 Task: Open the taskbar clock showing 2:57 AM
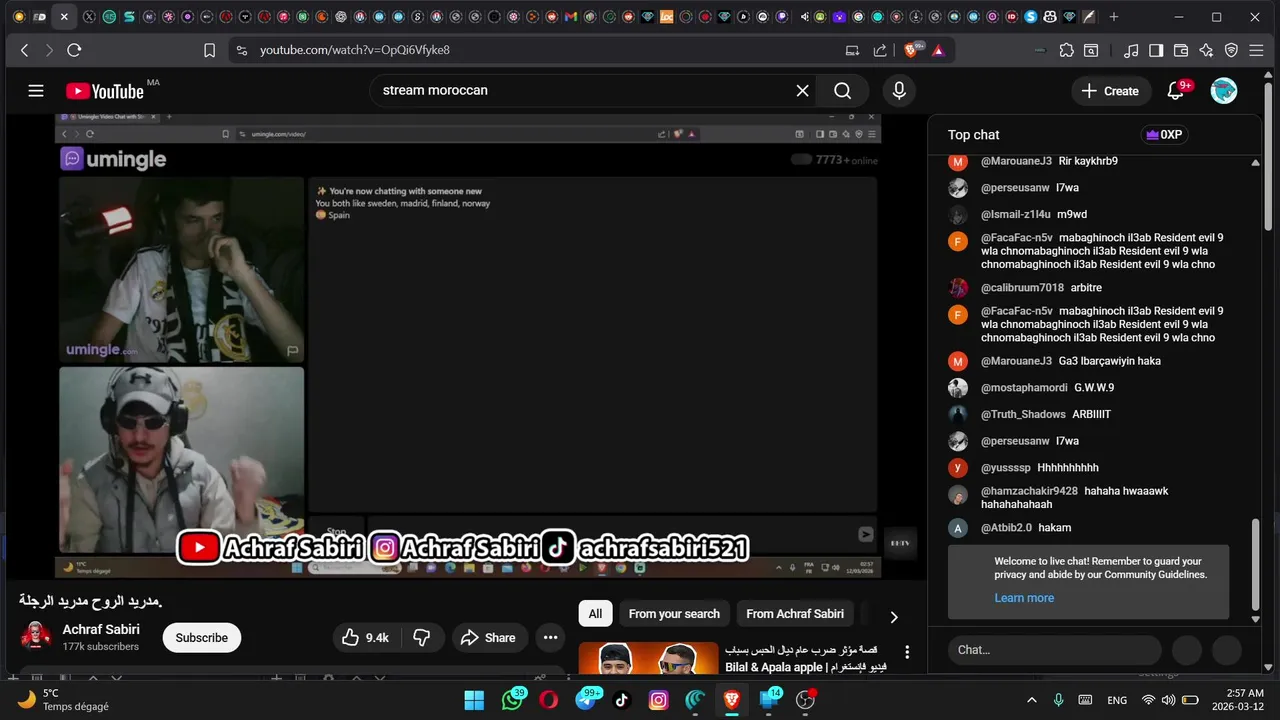click(1238, 700)
